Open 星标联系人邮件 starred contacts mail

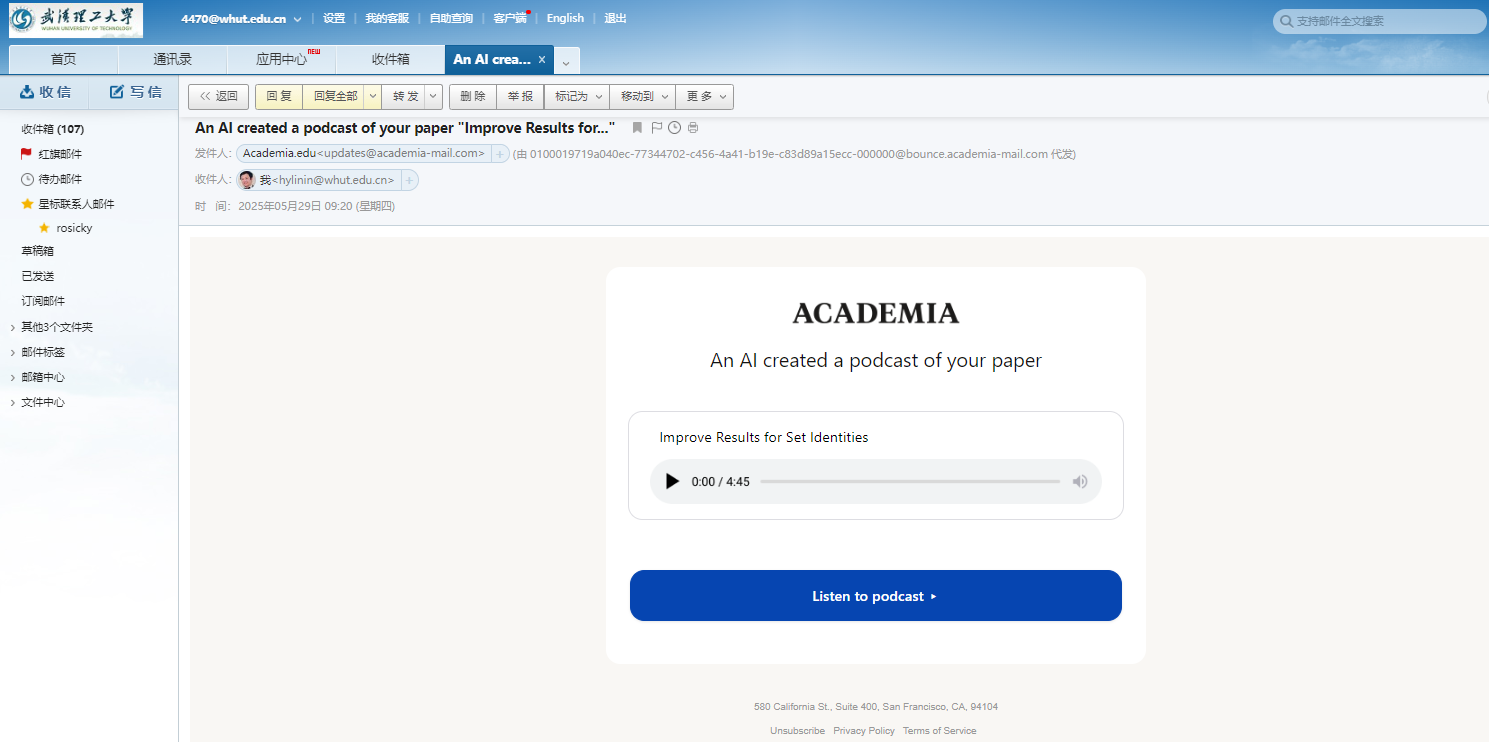(76, 204)
